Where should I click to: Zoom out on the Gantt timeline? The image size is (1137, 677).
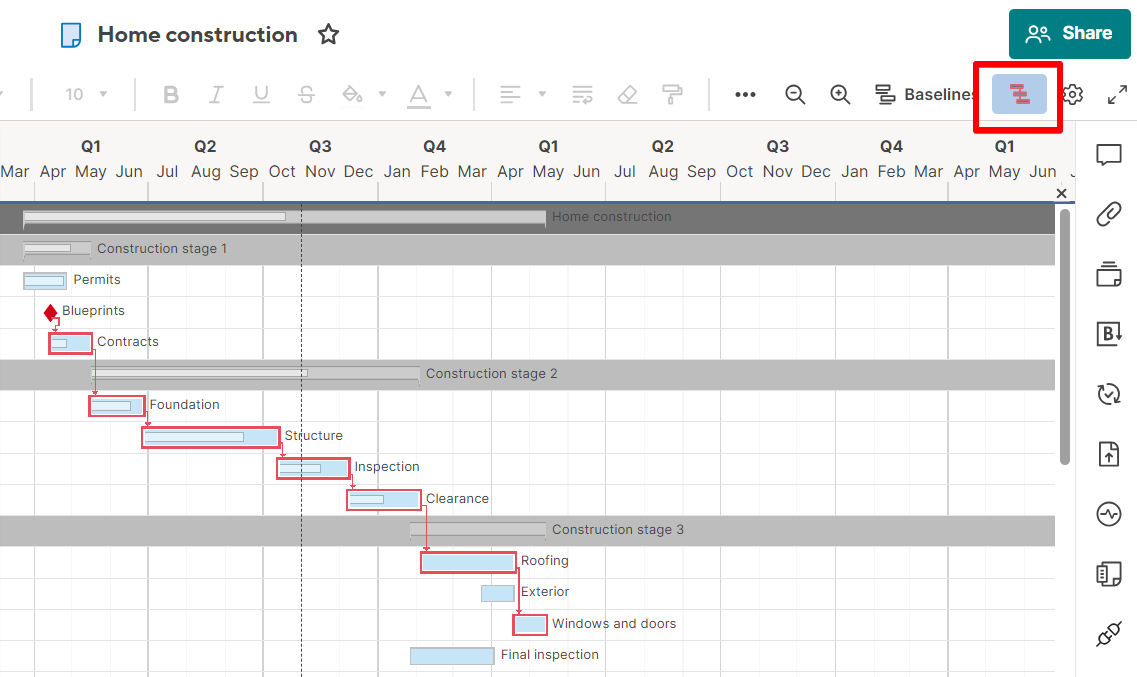tap(795, 94)
